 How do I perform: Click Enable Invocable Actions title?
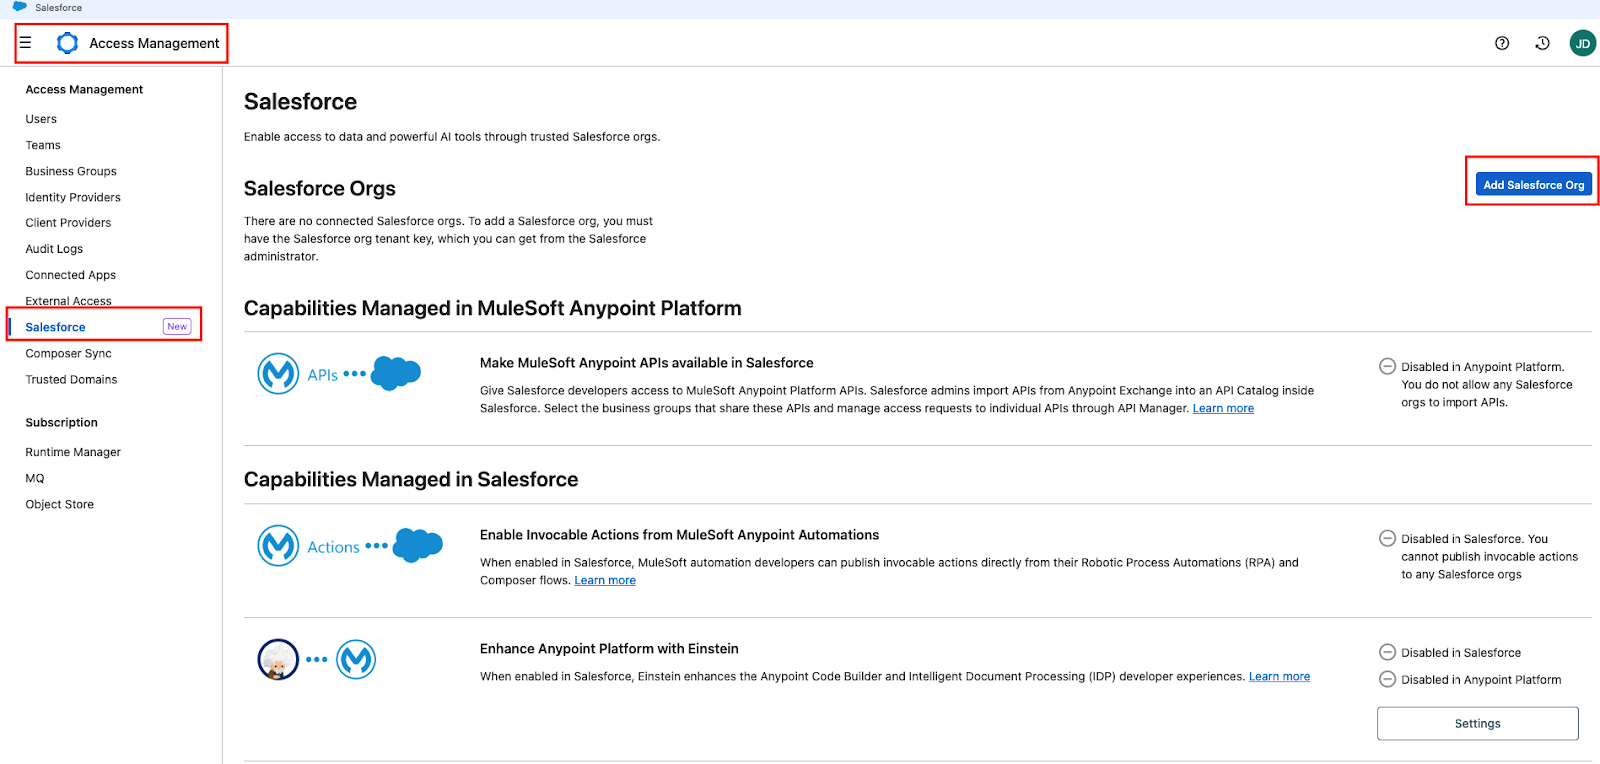(x=680, y=535)
